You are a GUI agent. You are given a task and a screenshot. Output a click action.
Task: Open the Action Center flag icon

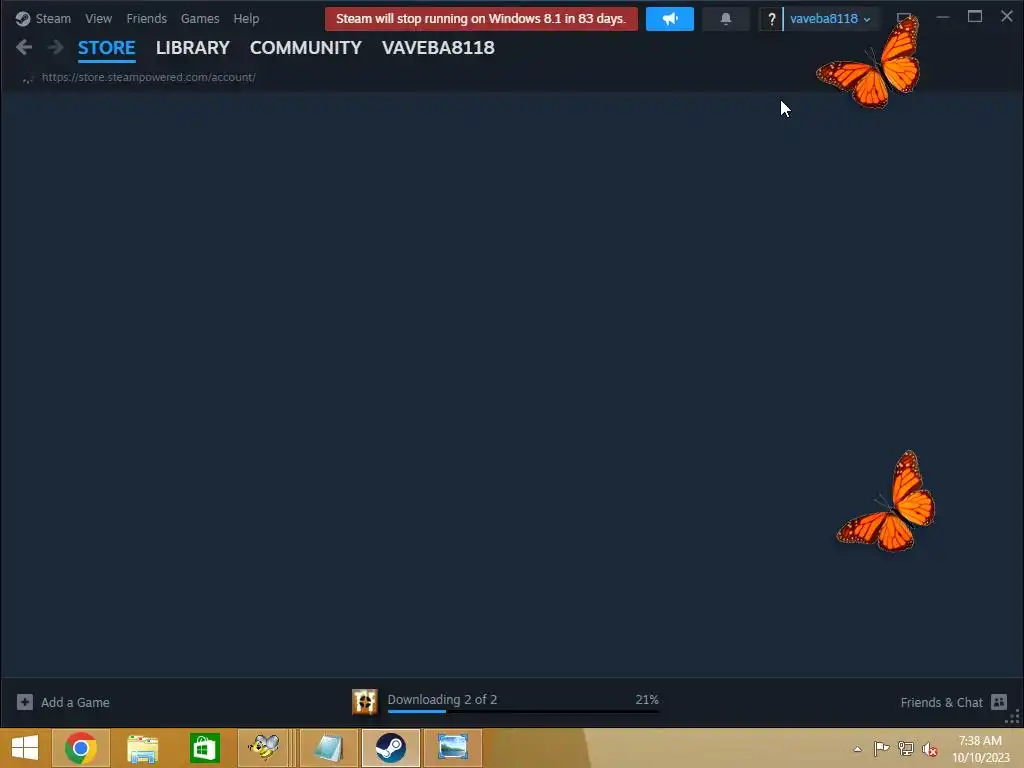pyautogui.click(x=881, y=748)
